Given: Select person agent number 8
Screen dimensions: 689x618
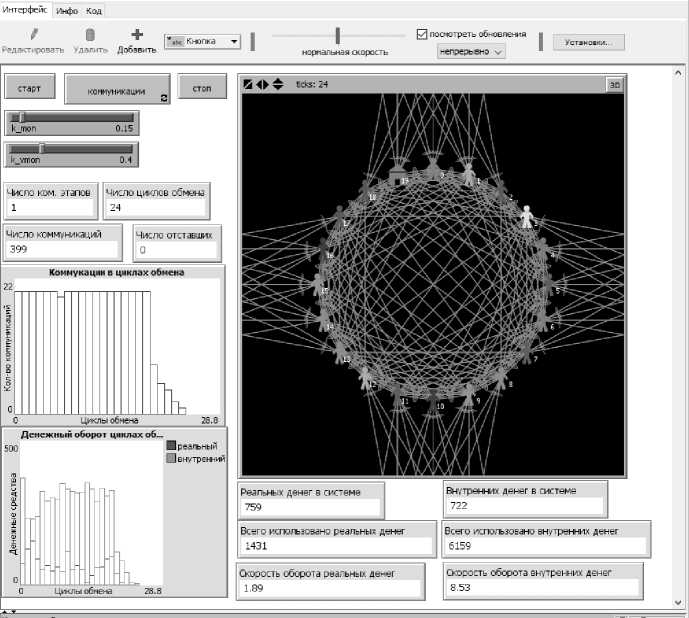Looking at the screenshot, I should [x=501, y=378].
